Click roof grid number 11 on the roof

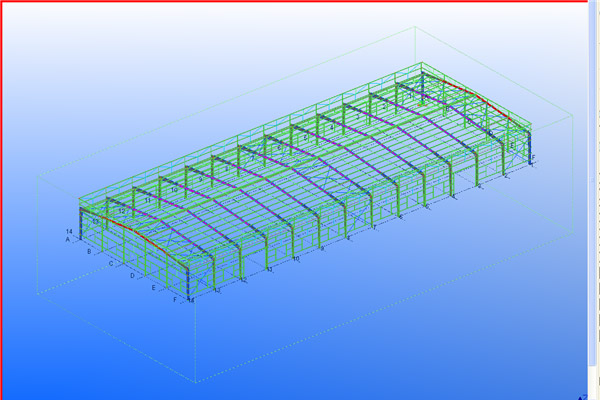pos(148,201)
